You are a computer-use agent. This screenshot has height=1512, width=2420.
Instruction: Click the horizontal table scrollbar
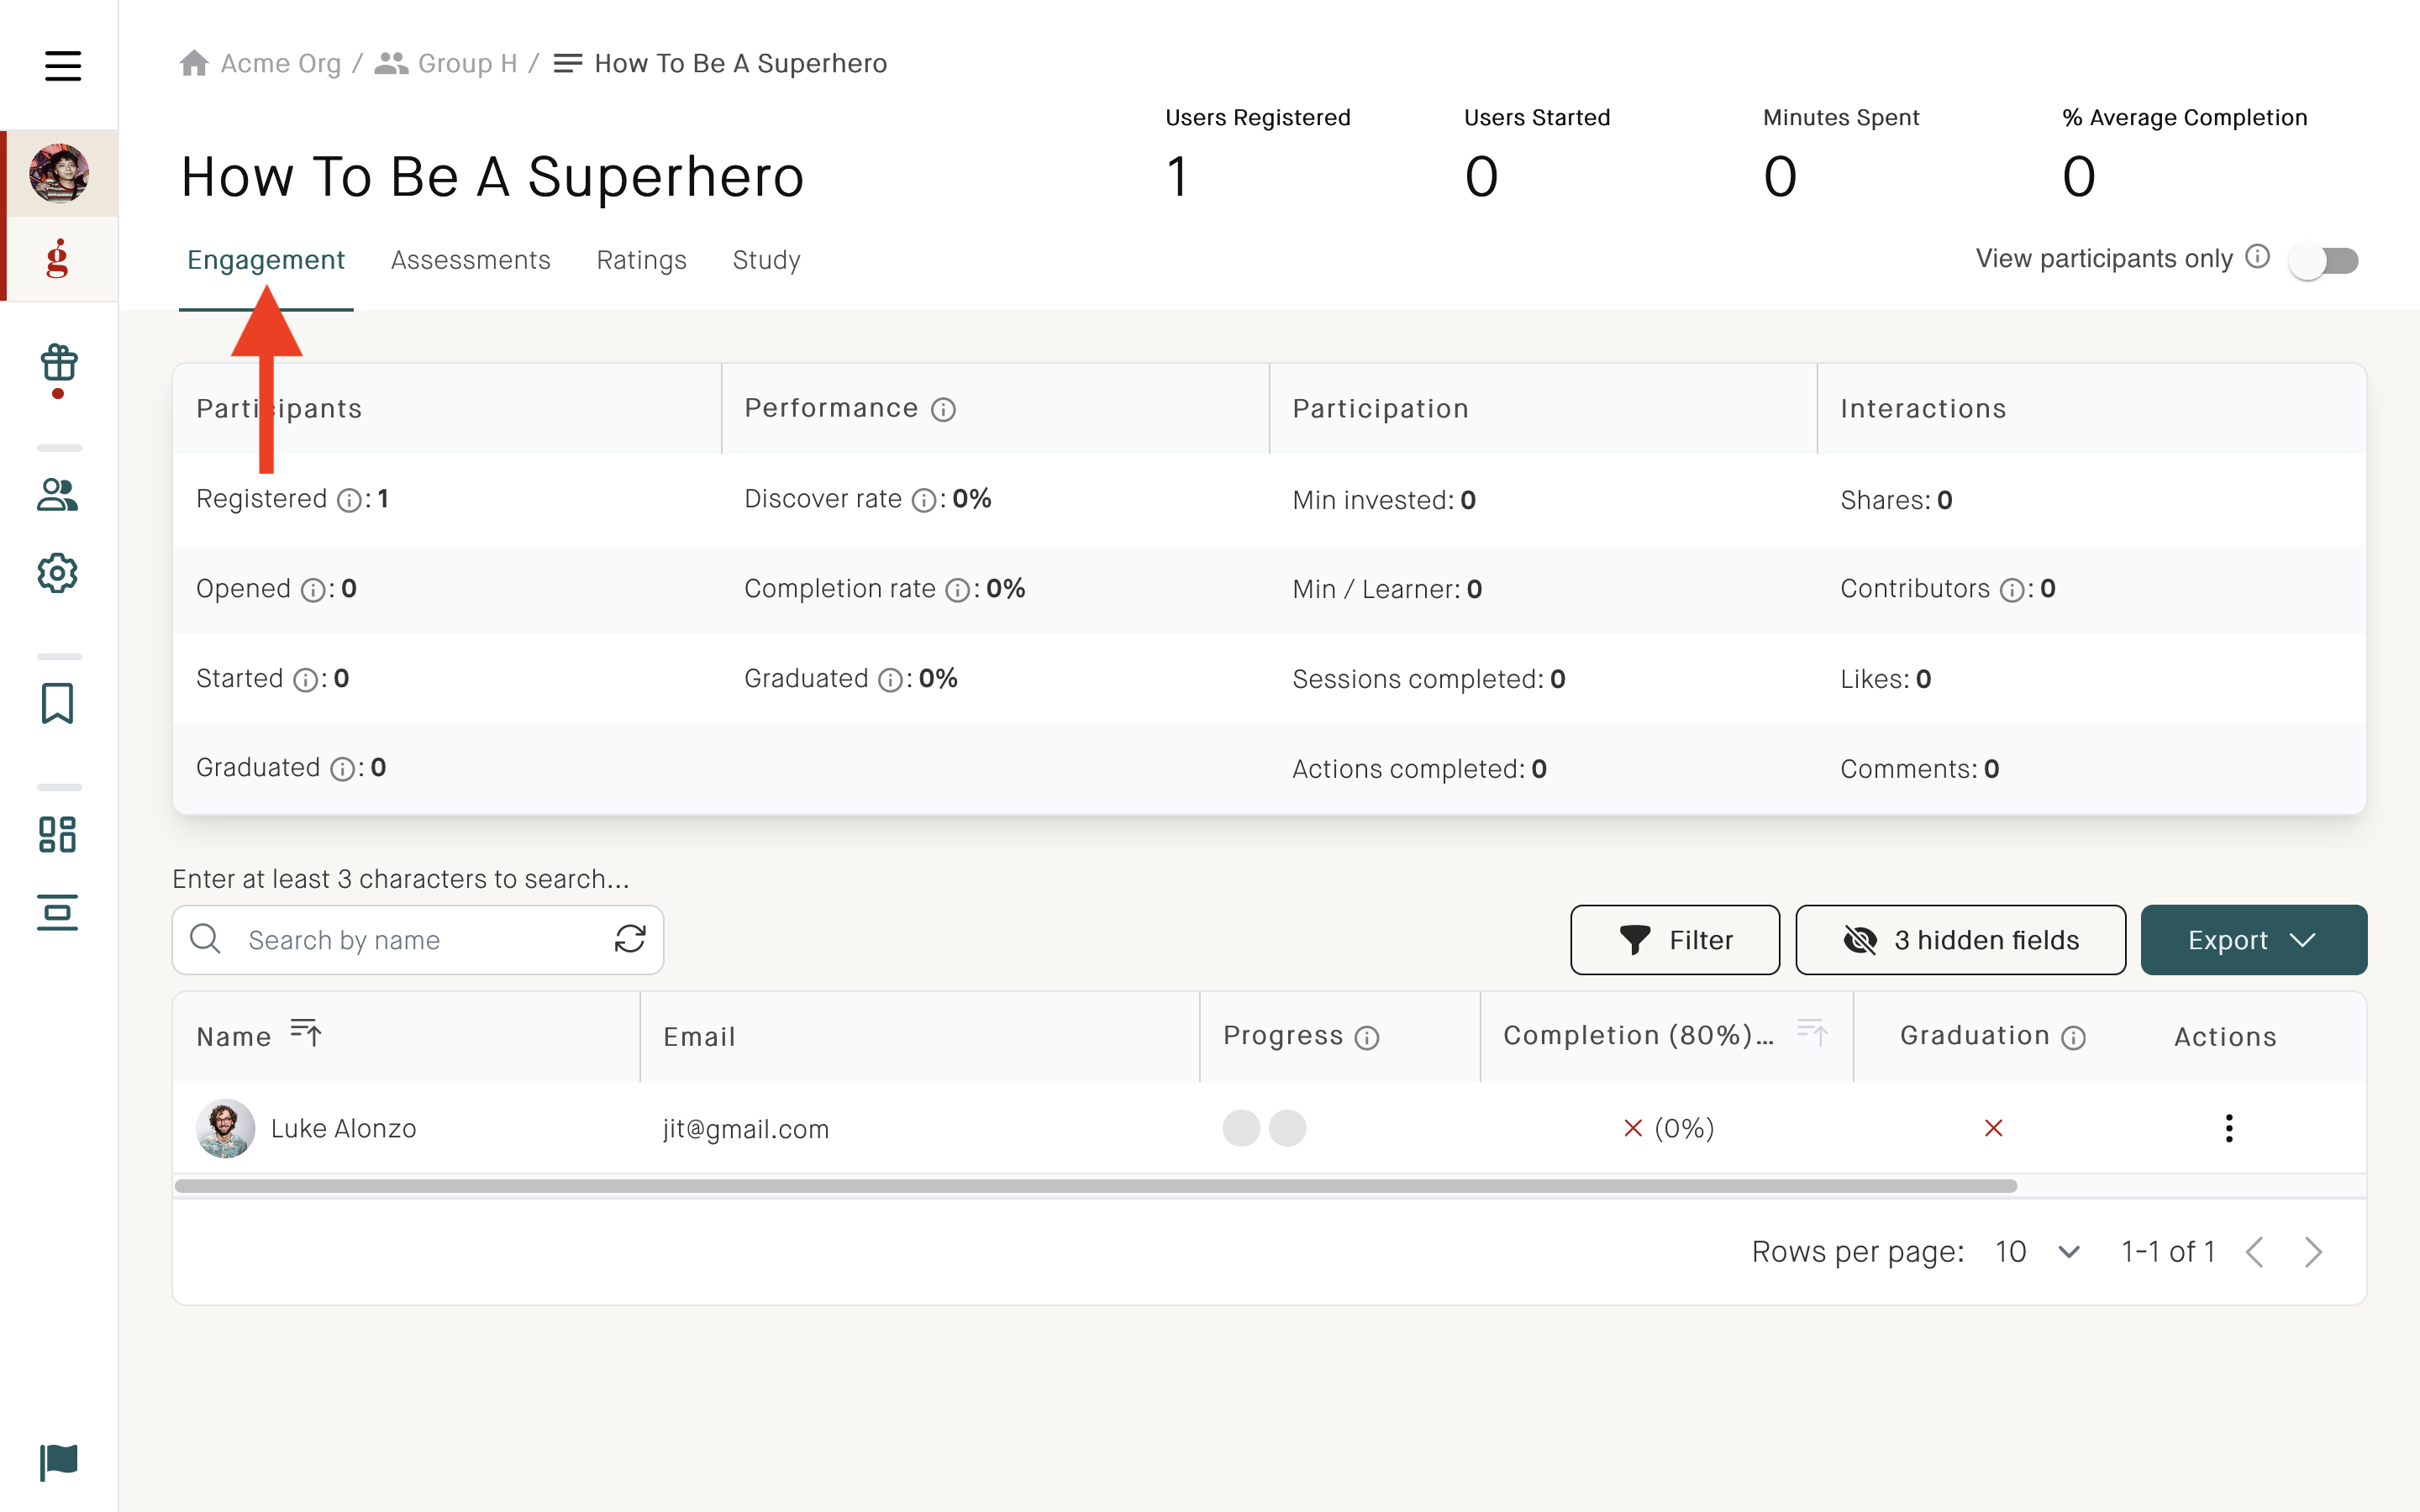pyautogui.click(x=1095, y=1186)
